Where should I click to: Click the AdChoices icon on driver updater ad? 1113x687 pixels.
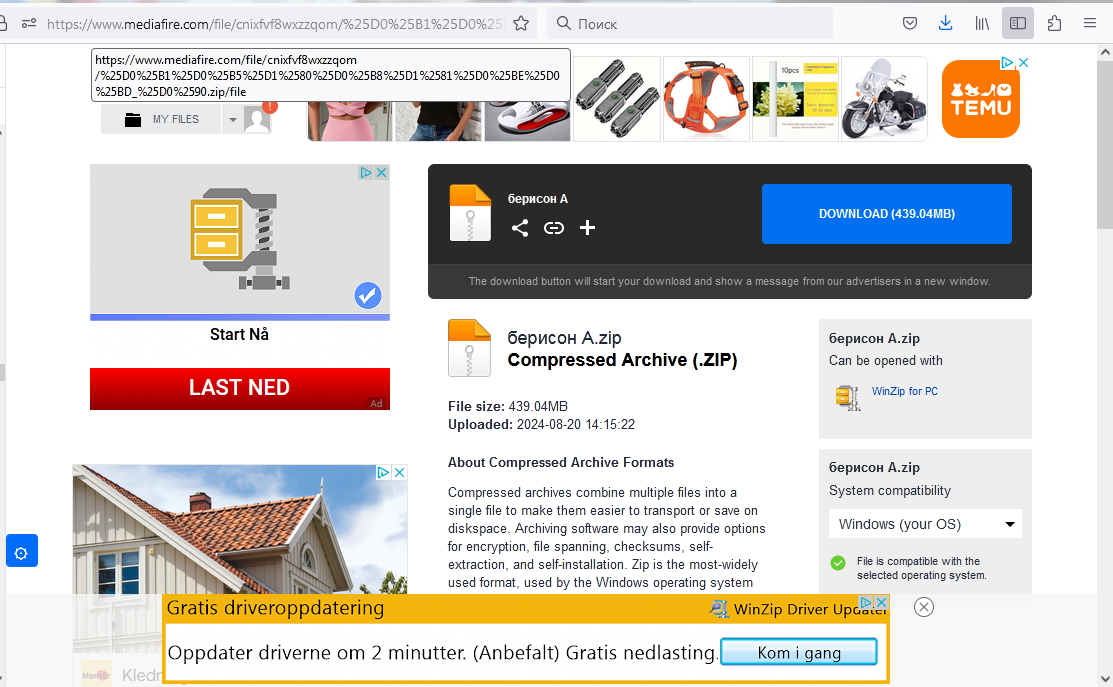[x=866, y=602]
